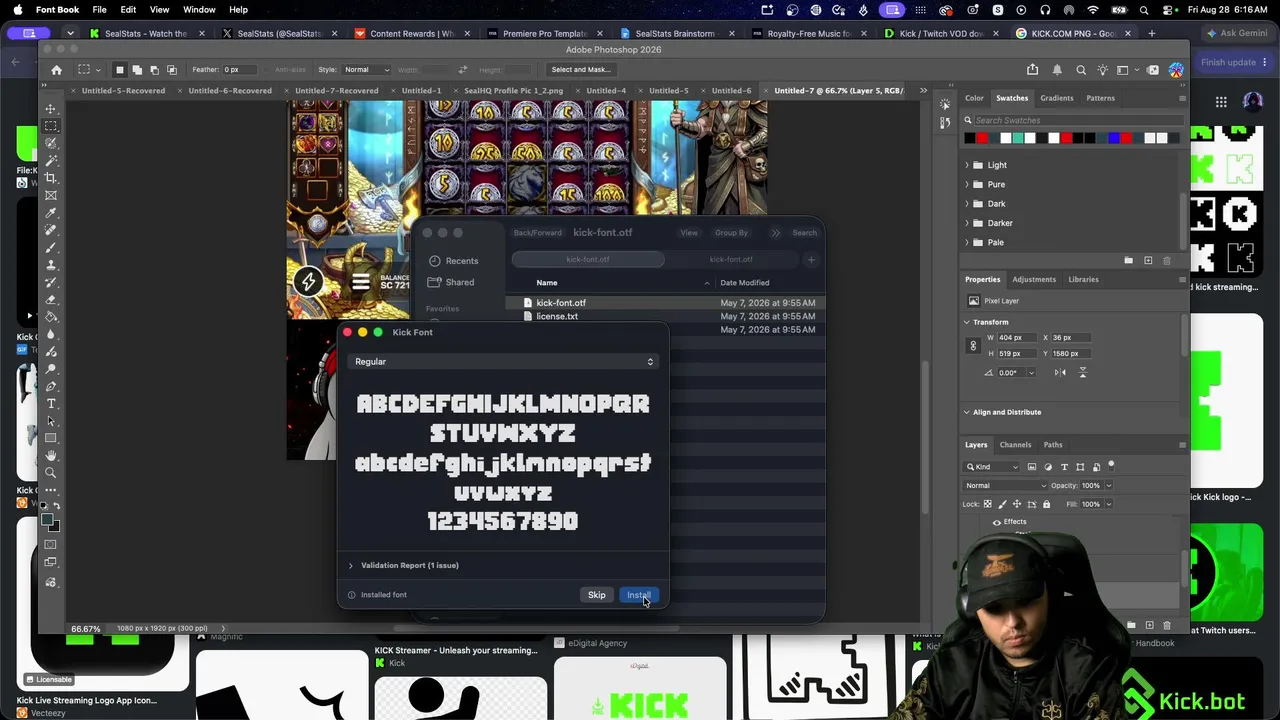Switch to Untitled-1 document tab

click(x=421, y=91)
